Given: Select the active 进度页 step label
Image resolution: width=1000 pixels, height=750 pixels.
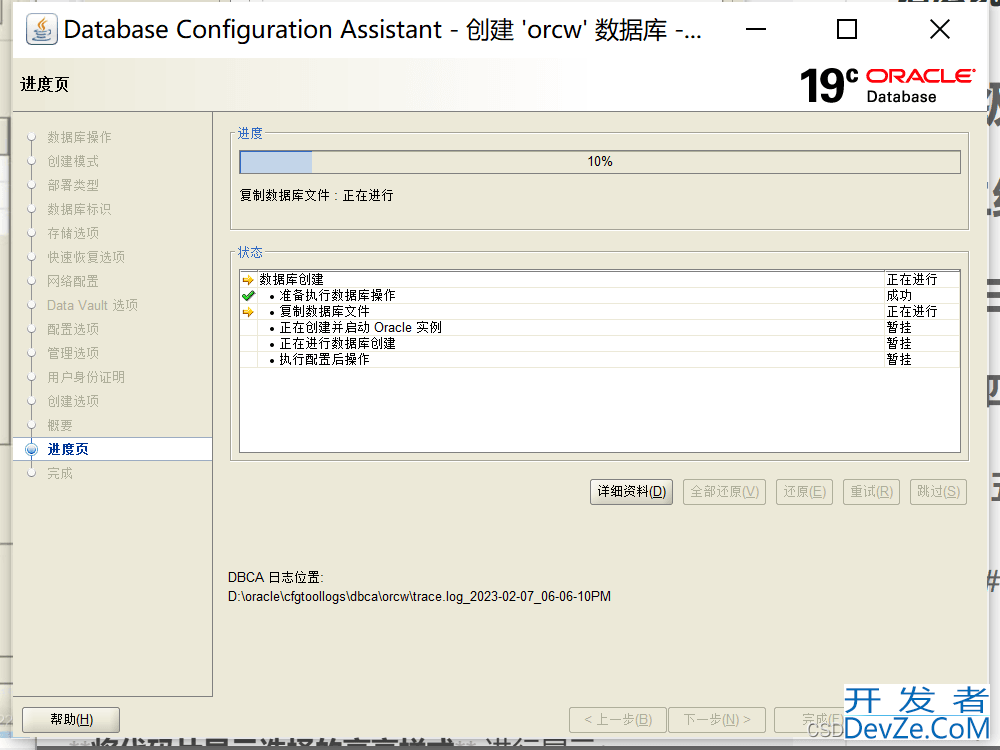Looking at the screenshot, I should click(x=68, y=450).
